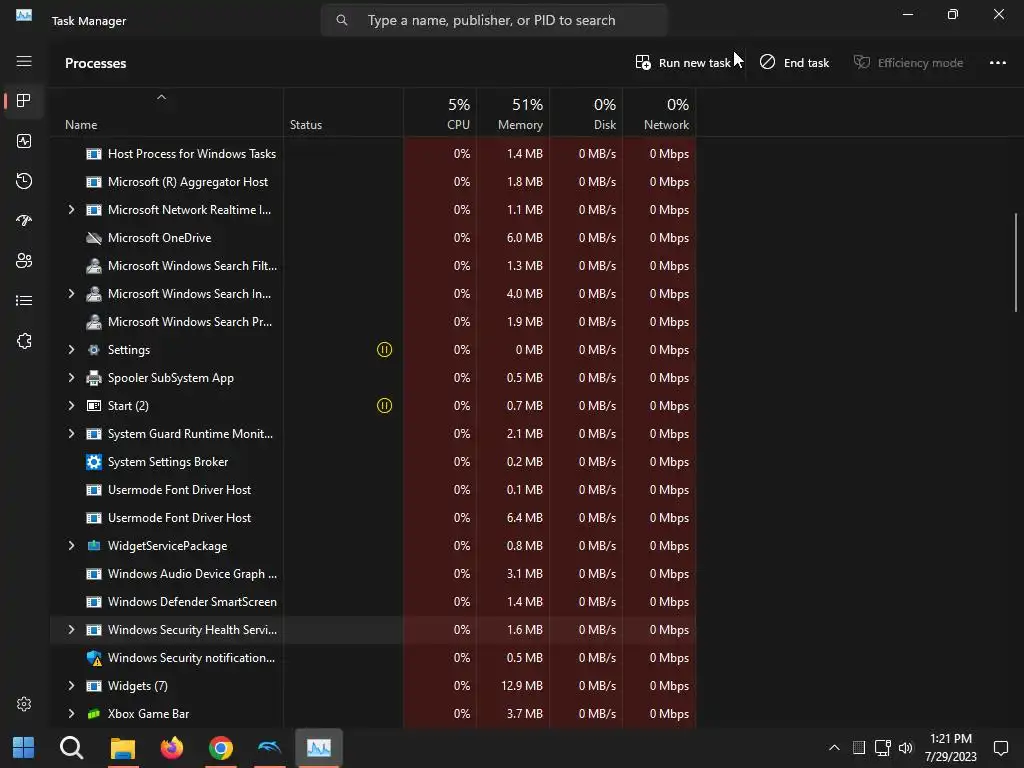Click the End task button
Viewport: 1024px width, 768px height.
(794, 63)
